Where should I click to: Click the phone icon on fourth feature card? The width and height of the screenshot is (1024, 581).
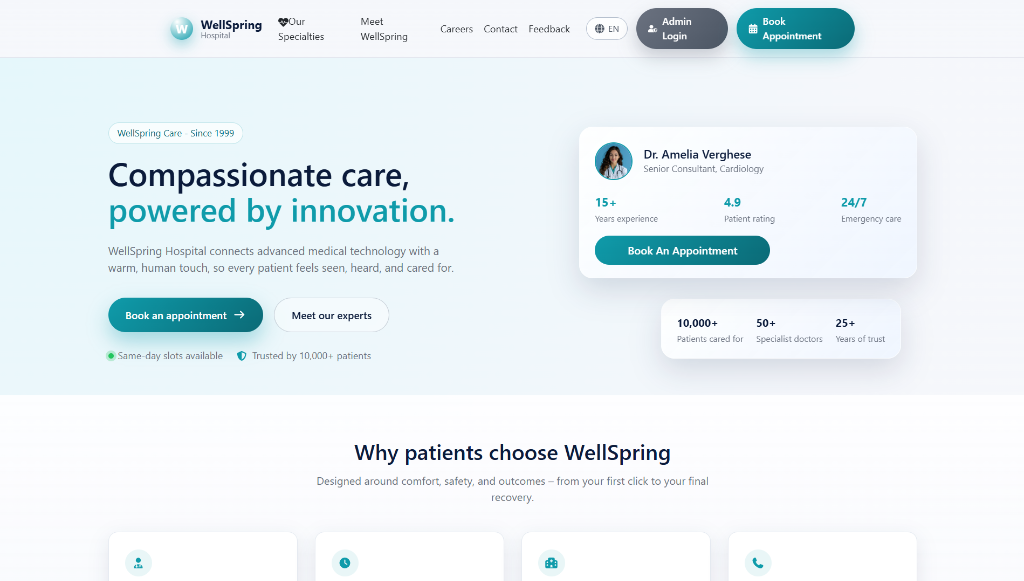pos(757,563)
